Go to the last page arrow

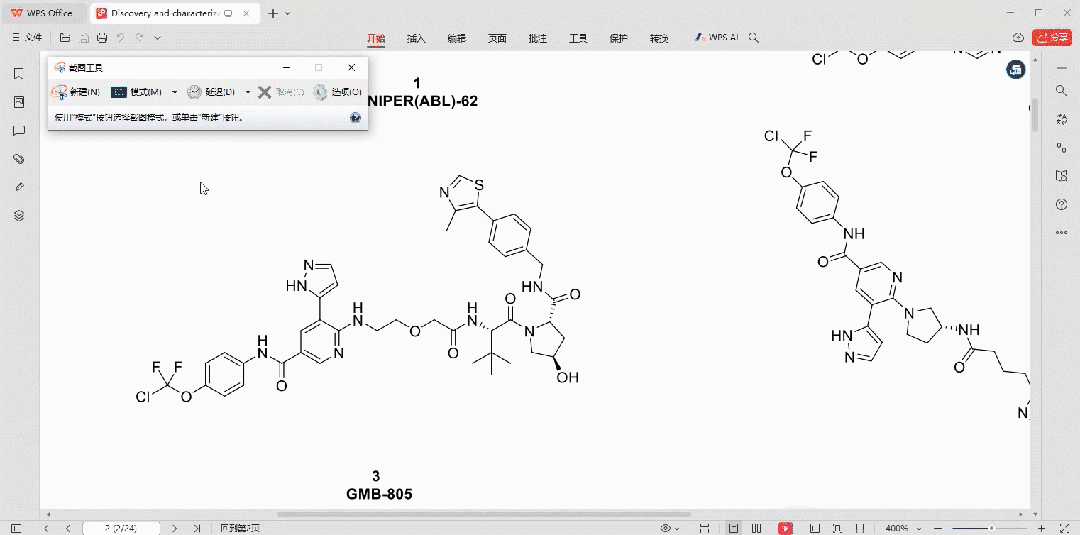[x=197, y=528]
